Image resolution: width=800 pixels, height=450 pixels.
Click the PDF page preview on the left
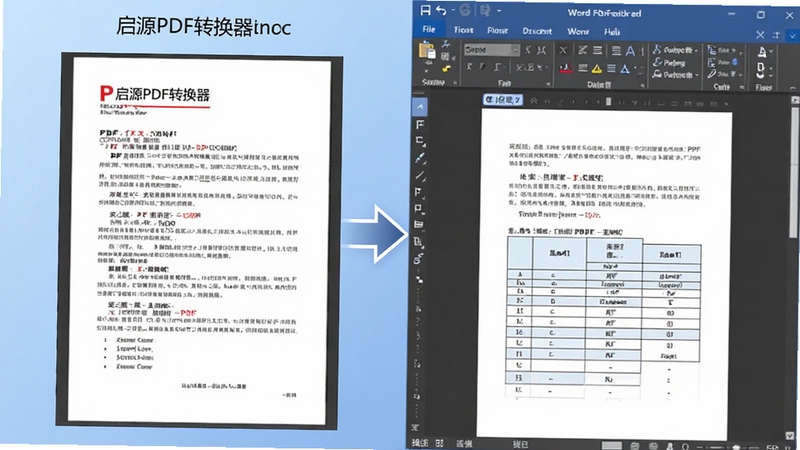tap(199, 240)
